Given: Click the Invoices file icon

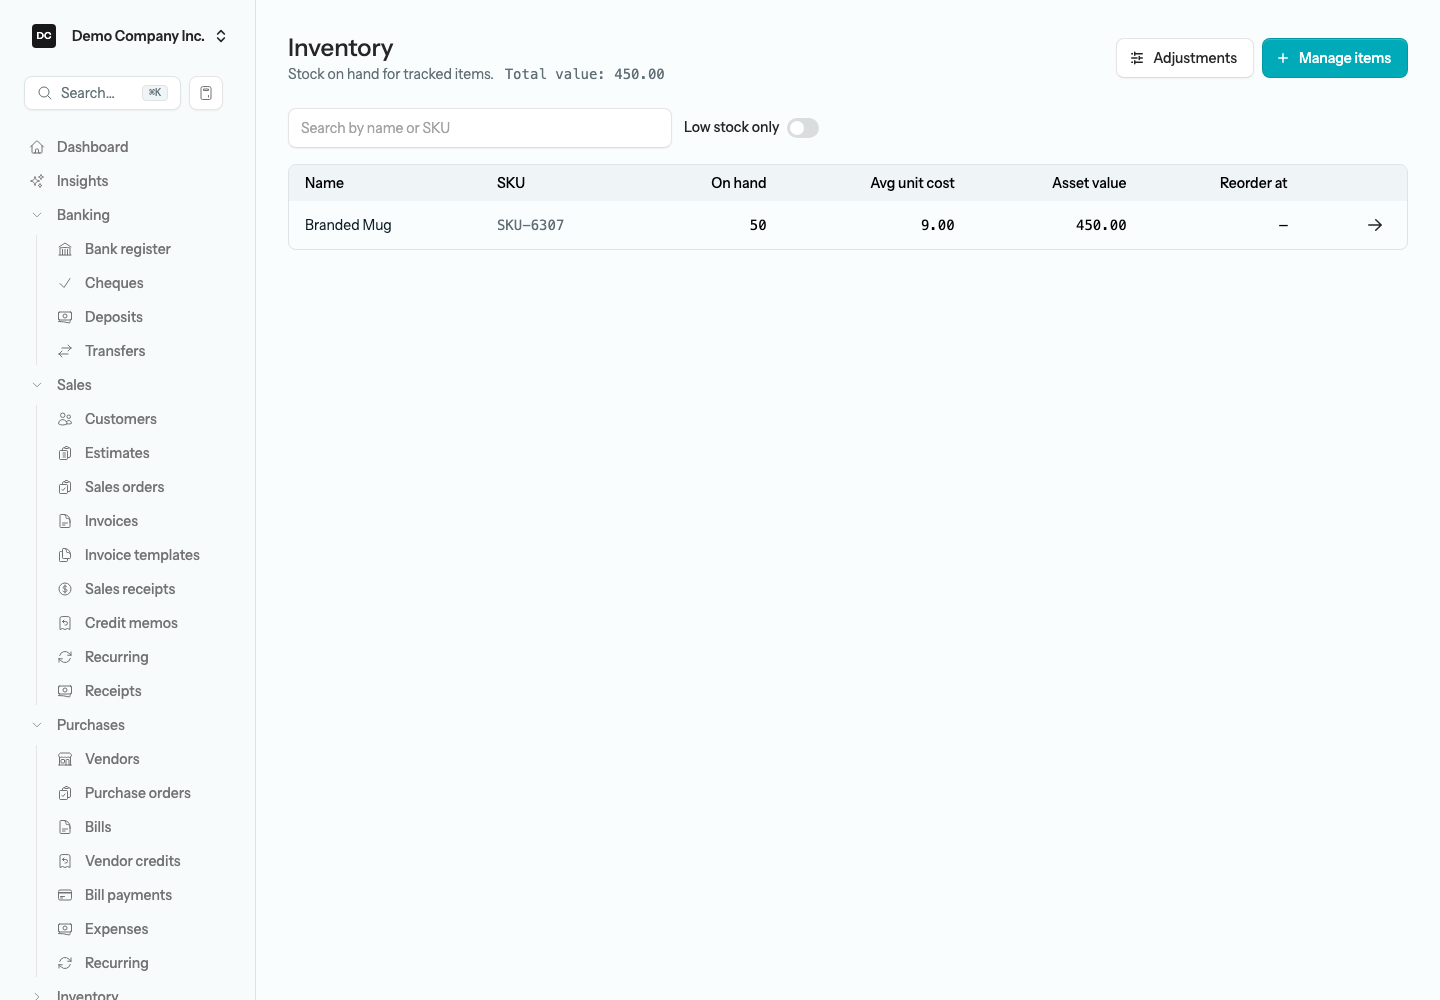Looking at the screenshot, I should [x=65, y=521].
